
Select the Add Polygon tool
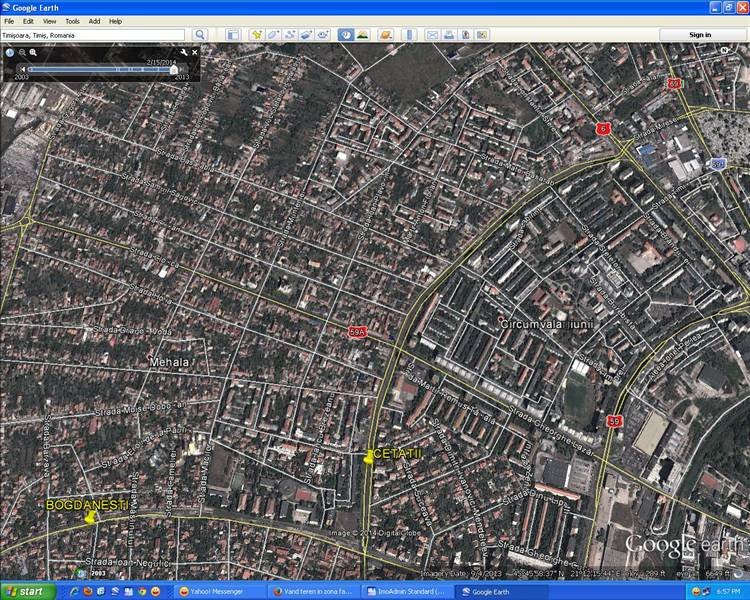[x=273, y=35]
